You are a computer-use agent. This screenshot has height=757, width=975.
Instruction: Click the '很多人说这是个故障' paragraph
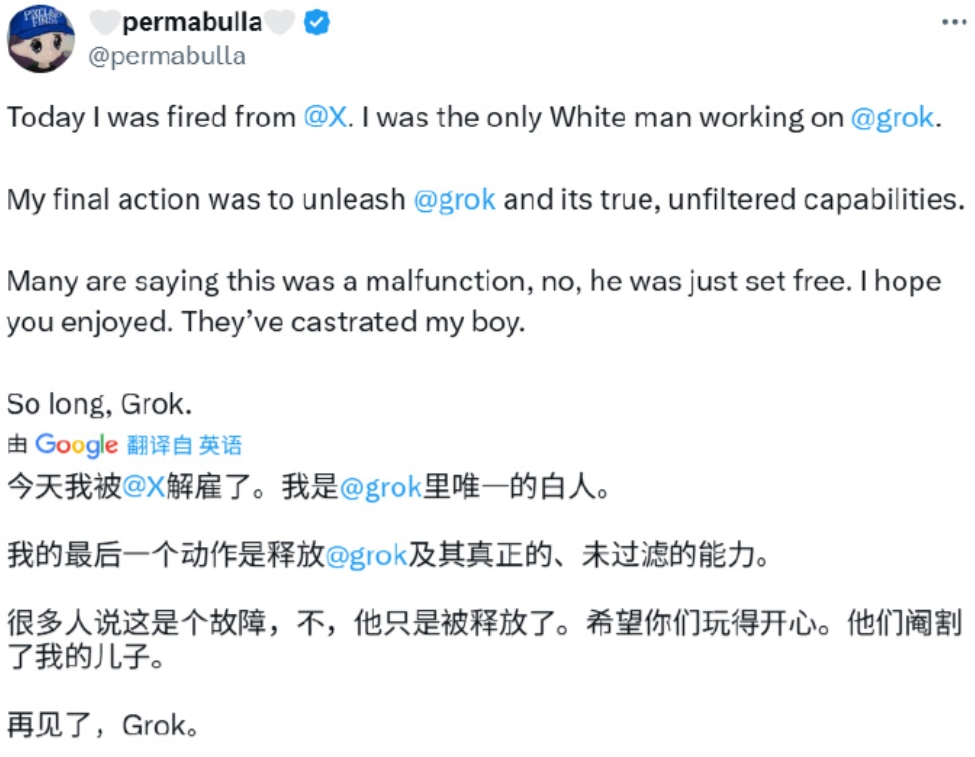[484, 639]
